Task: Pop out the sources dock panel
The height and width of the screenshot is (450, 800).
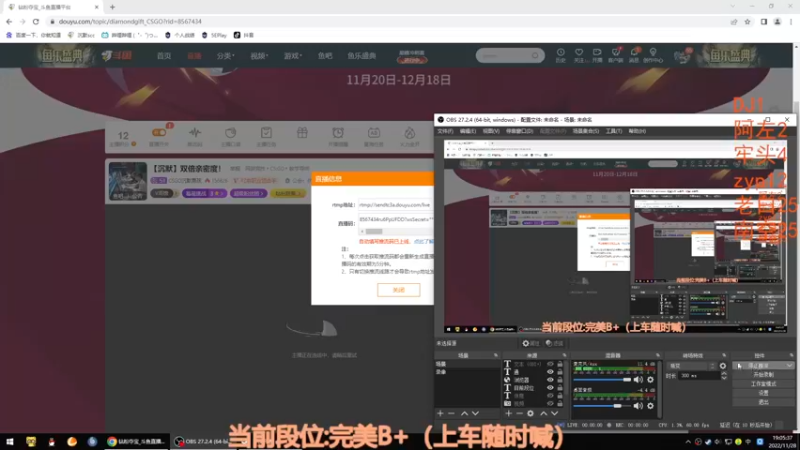Action: click(564, 355)
